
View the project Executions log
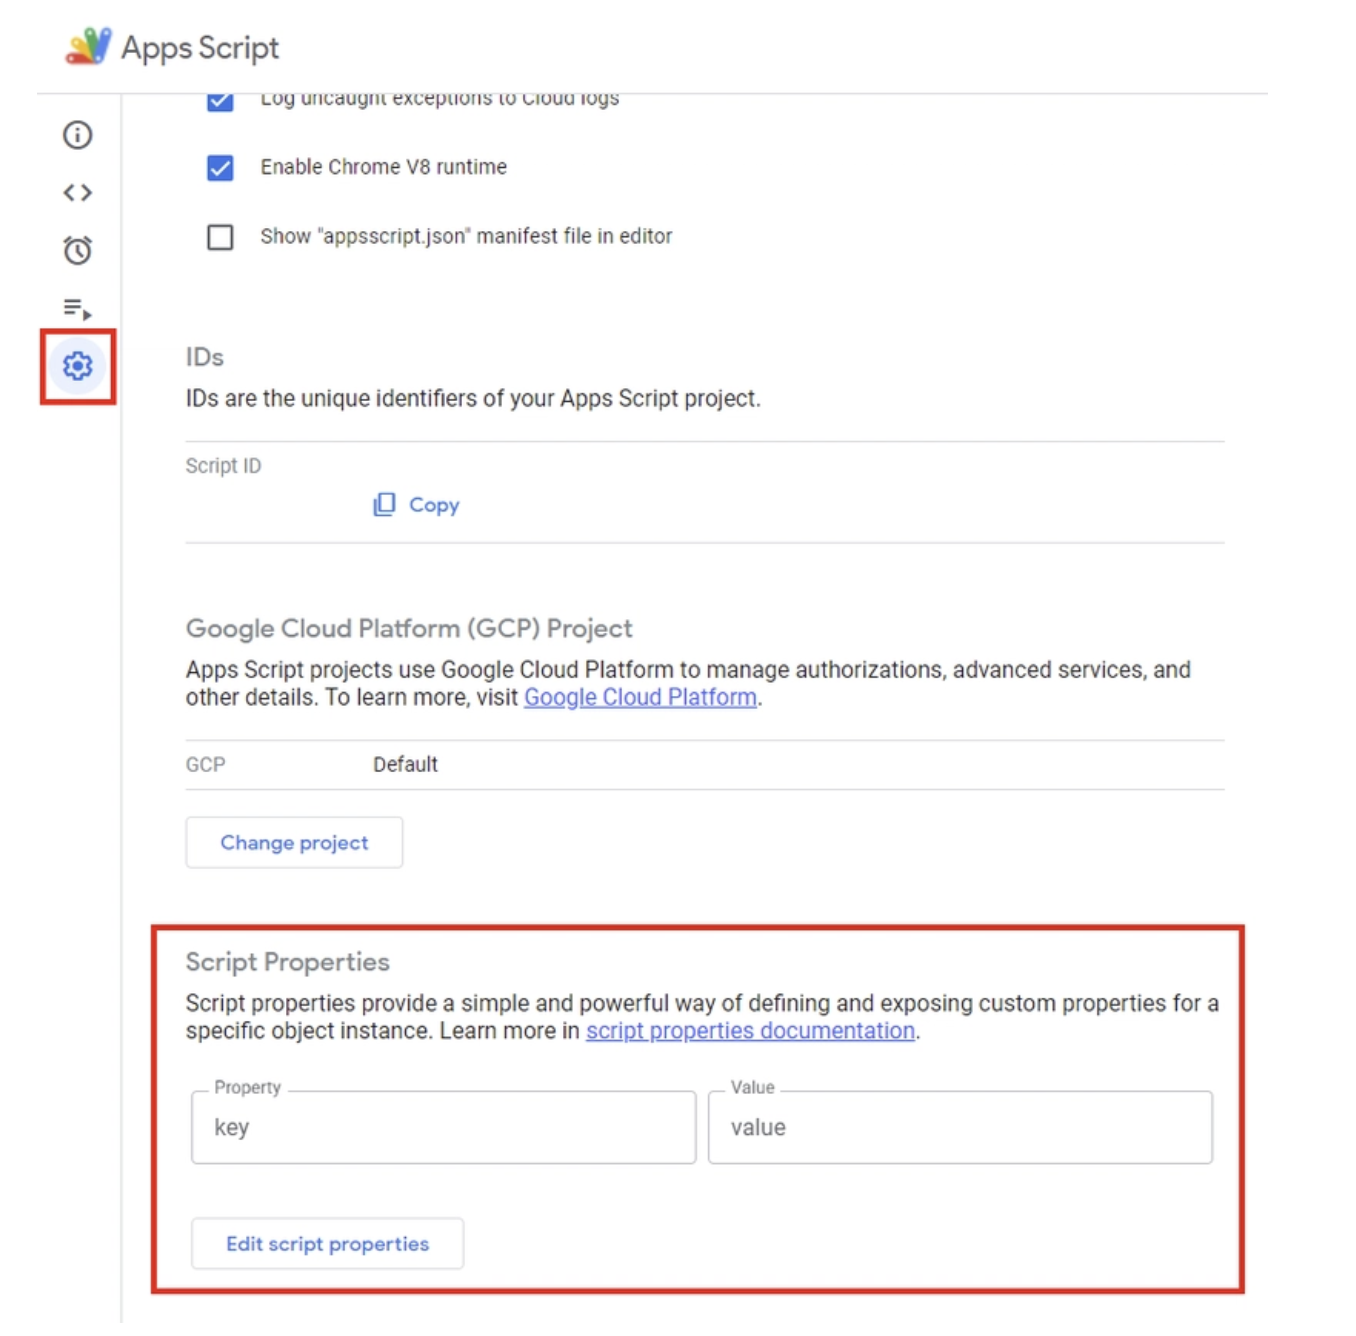point(76,309)
